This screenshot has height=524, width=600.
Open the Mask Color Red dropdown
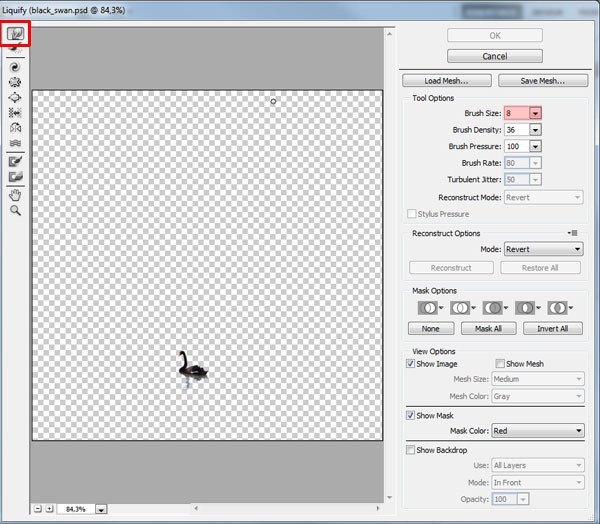[x=538, y=431]
